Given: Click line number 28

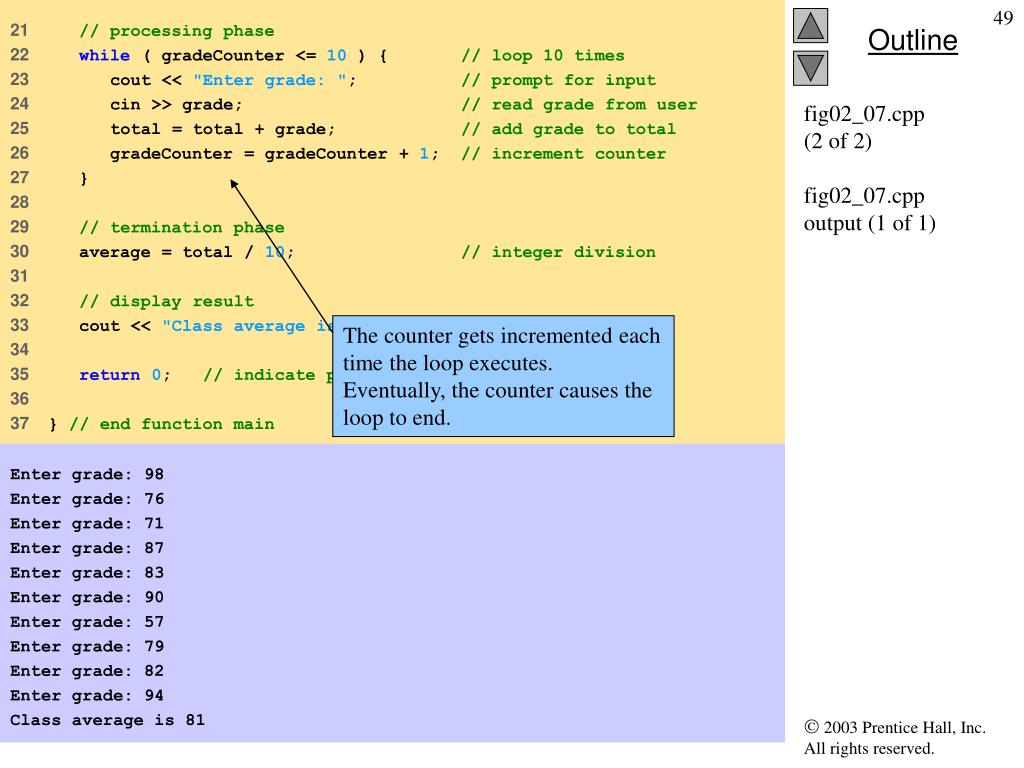Looking at the screenshot, I should 19,202.
